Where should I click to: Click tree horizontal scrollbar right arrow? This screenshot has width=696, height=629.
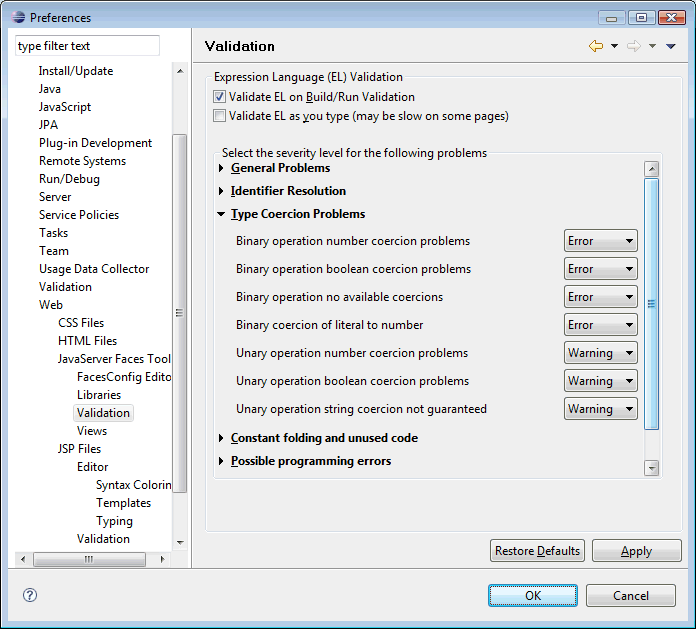point(162,559)
